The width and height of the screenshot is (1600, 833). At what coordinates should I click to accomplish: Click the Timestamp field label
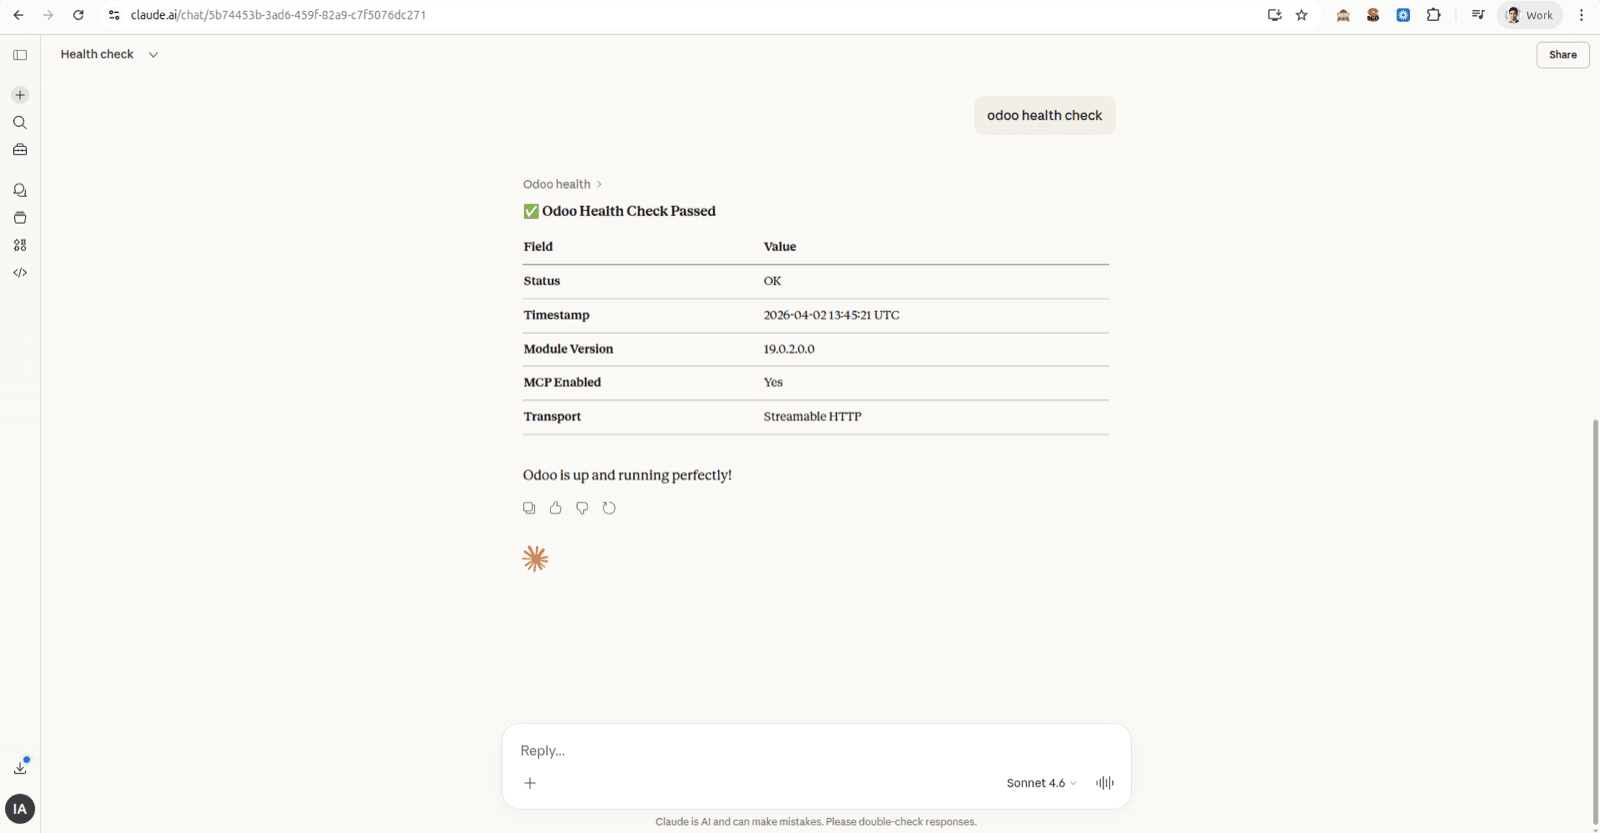pos(557,315)
